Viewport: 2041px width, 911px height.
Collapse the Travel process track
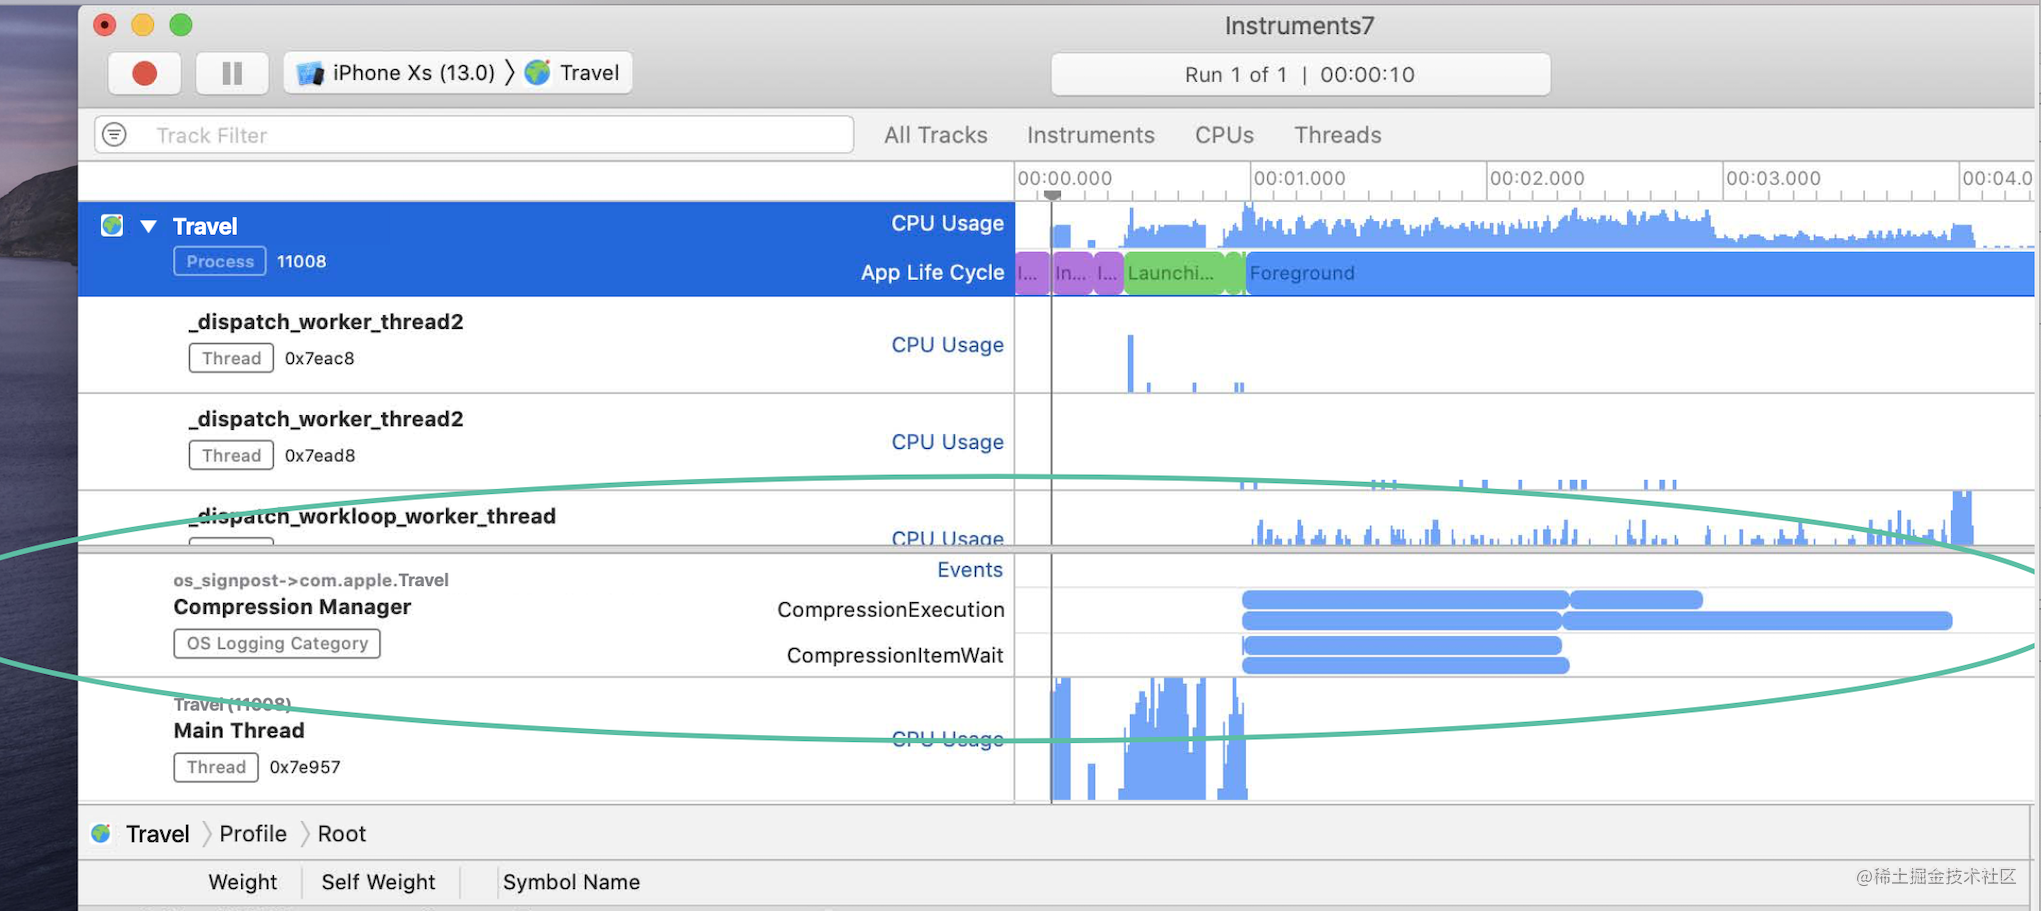coord(148,226)
